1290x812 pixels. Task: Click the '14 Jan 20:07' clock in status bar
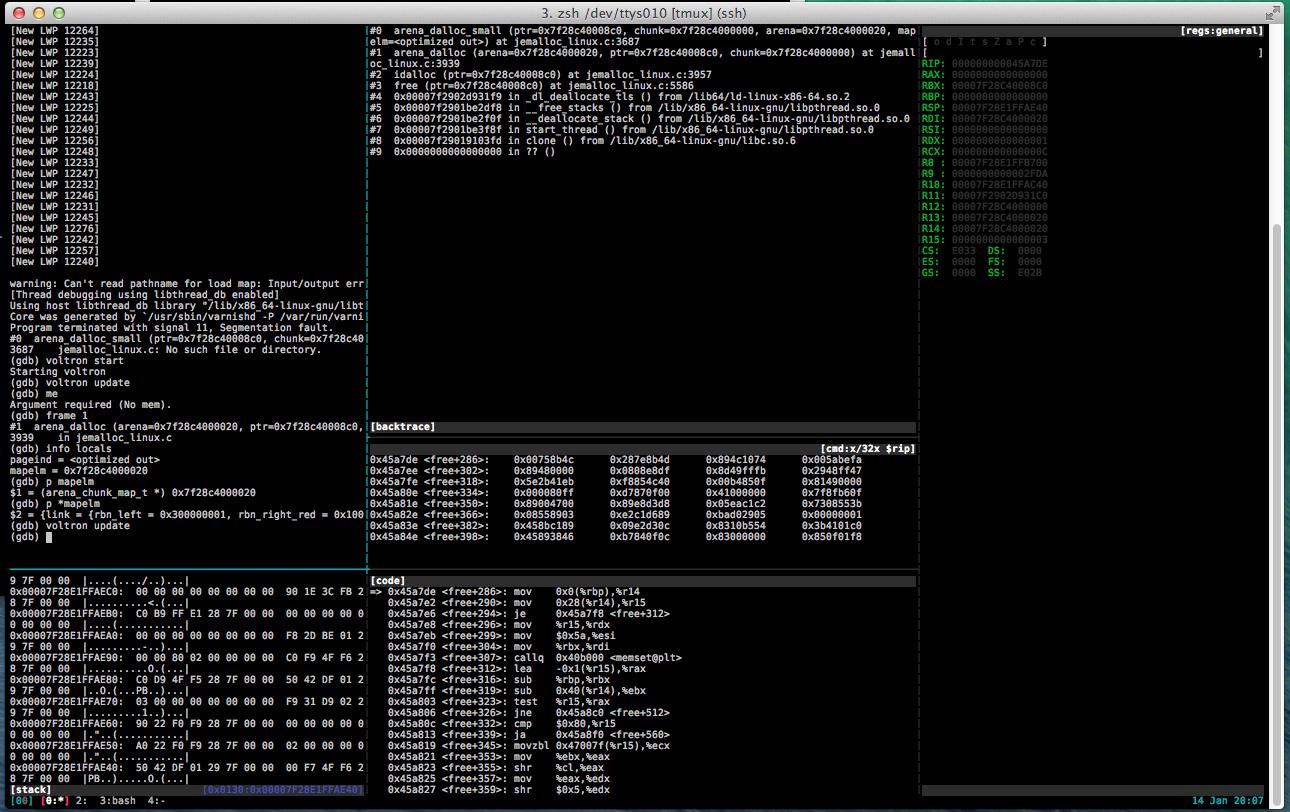tap(1227, 801)
